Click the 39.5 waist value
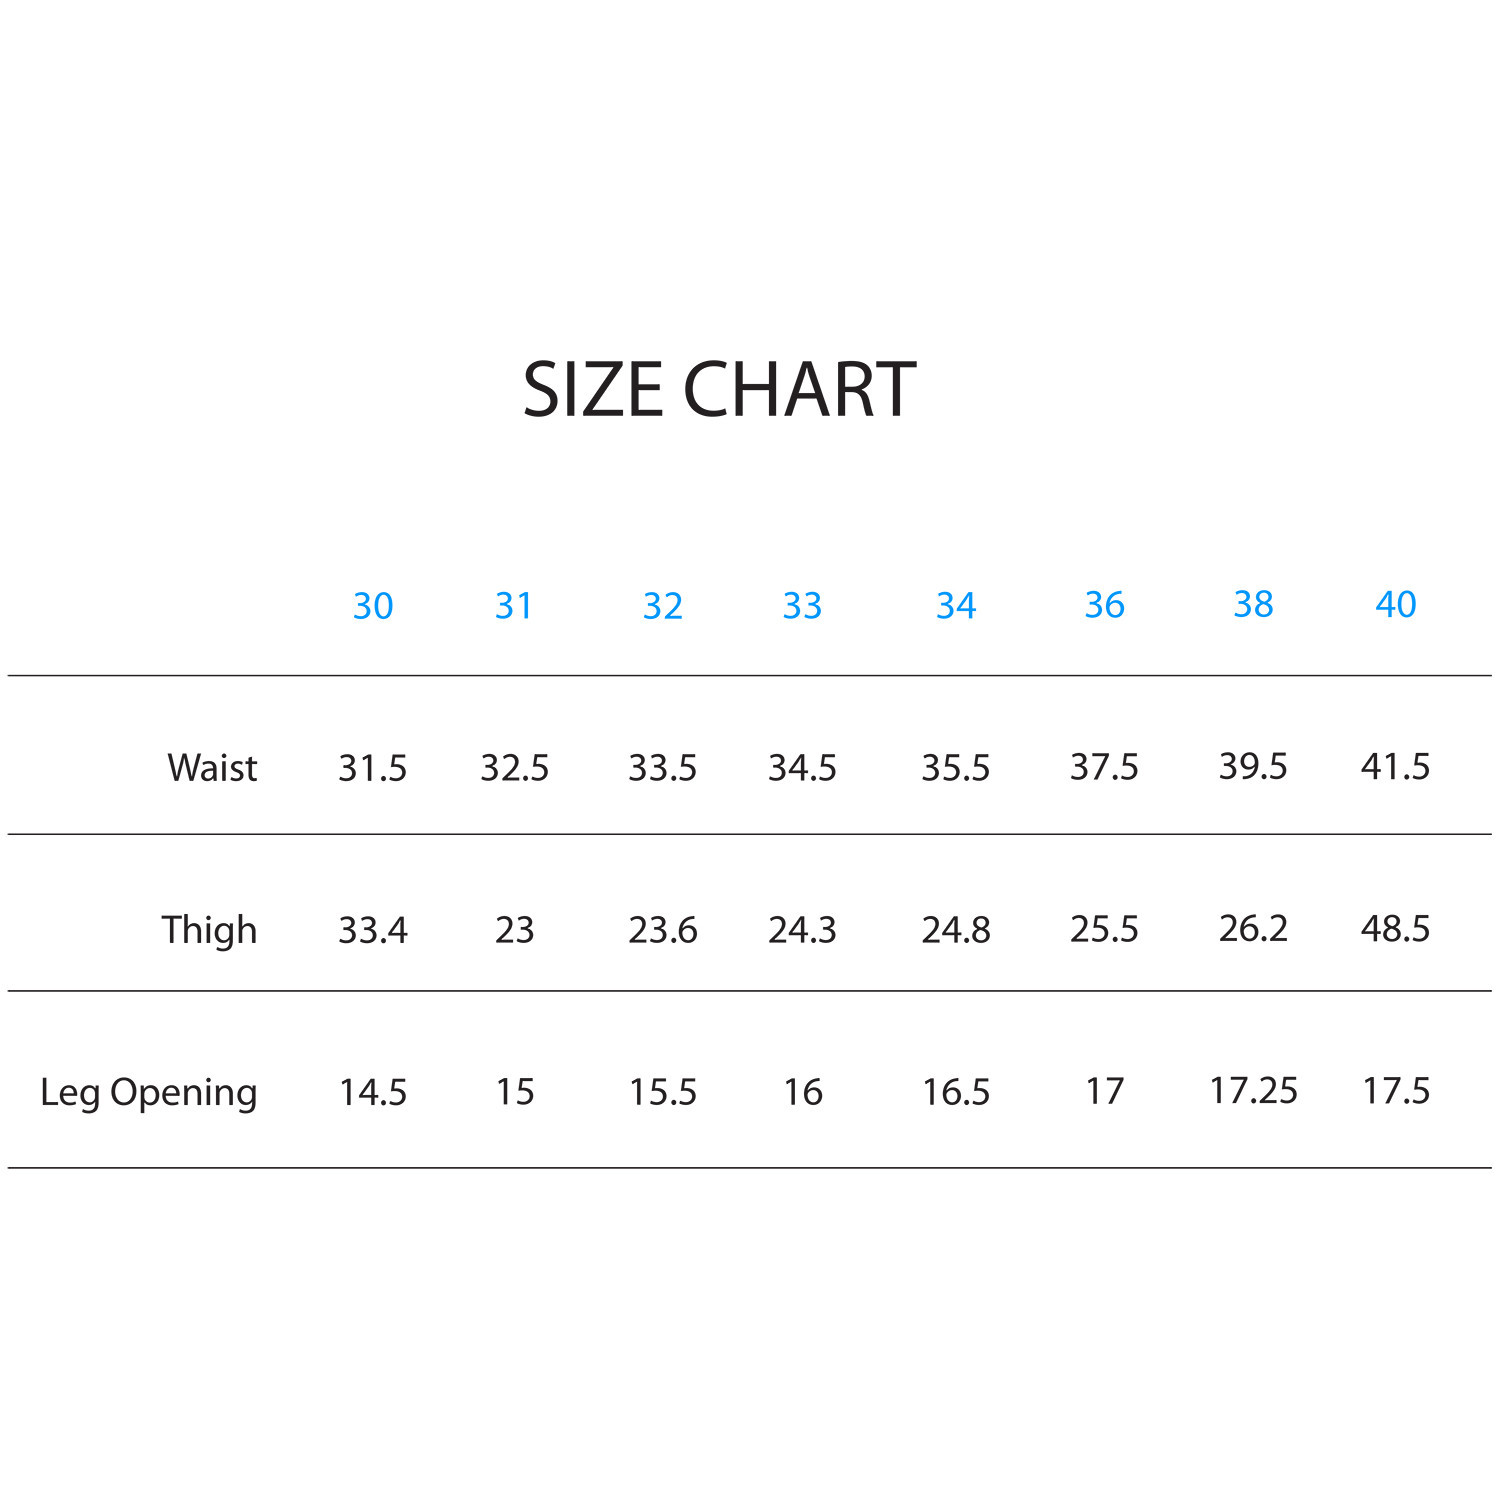 pyautogui.click(x=1252, y=767)
